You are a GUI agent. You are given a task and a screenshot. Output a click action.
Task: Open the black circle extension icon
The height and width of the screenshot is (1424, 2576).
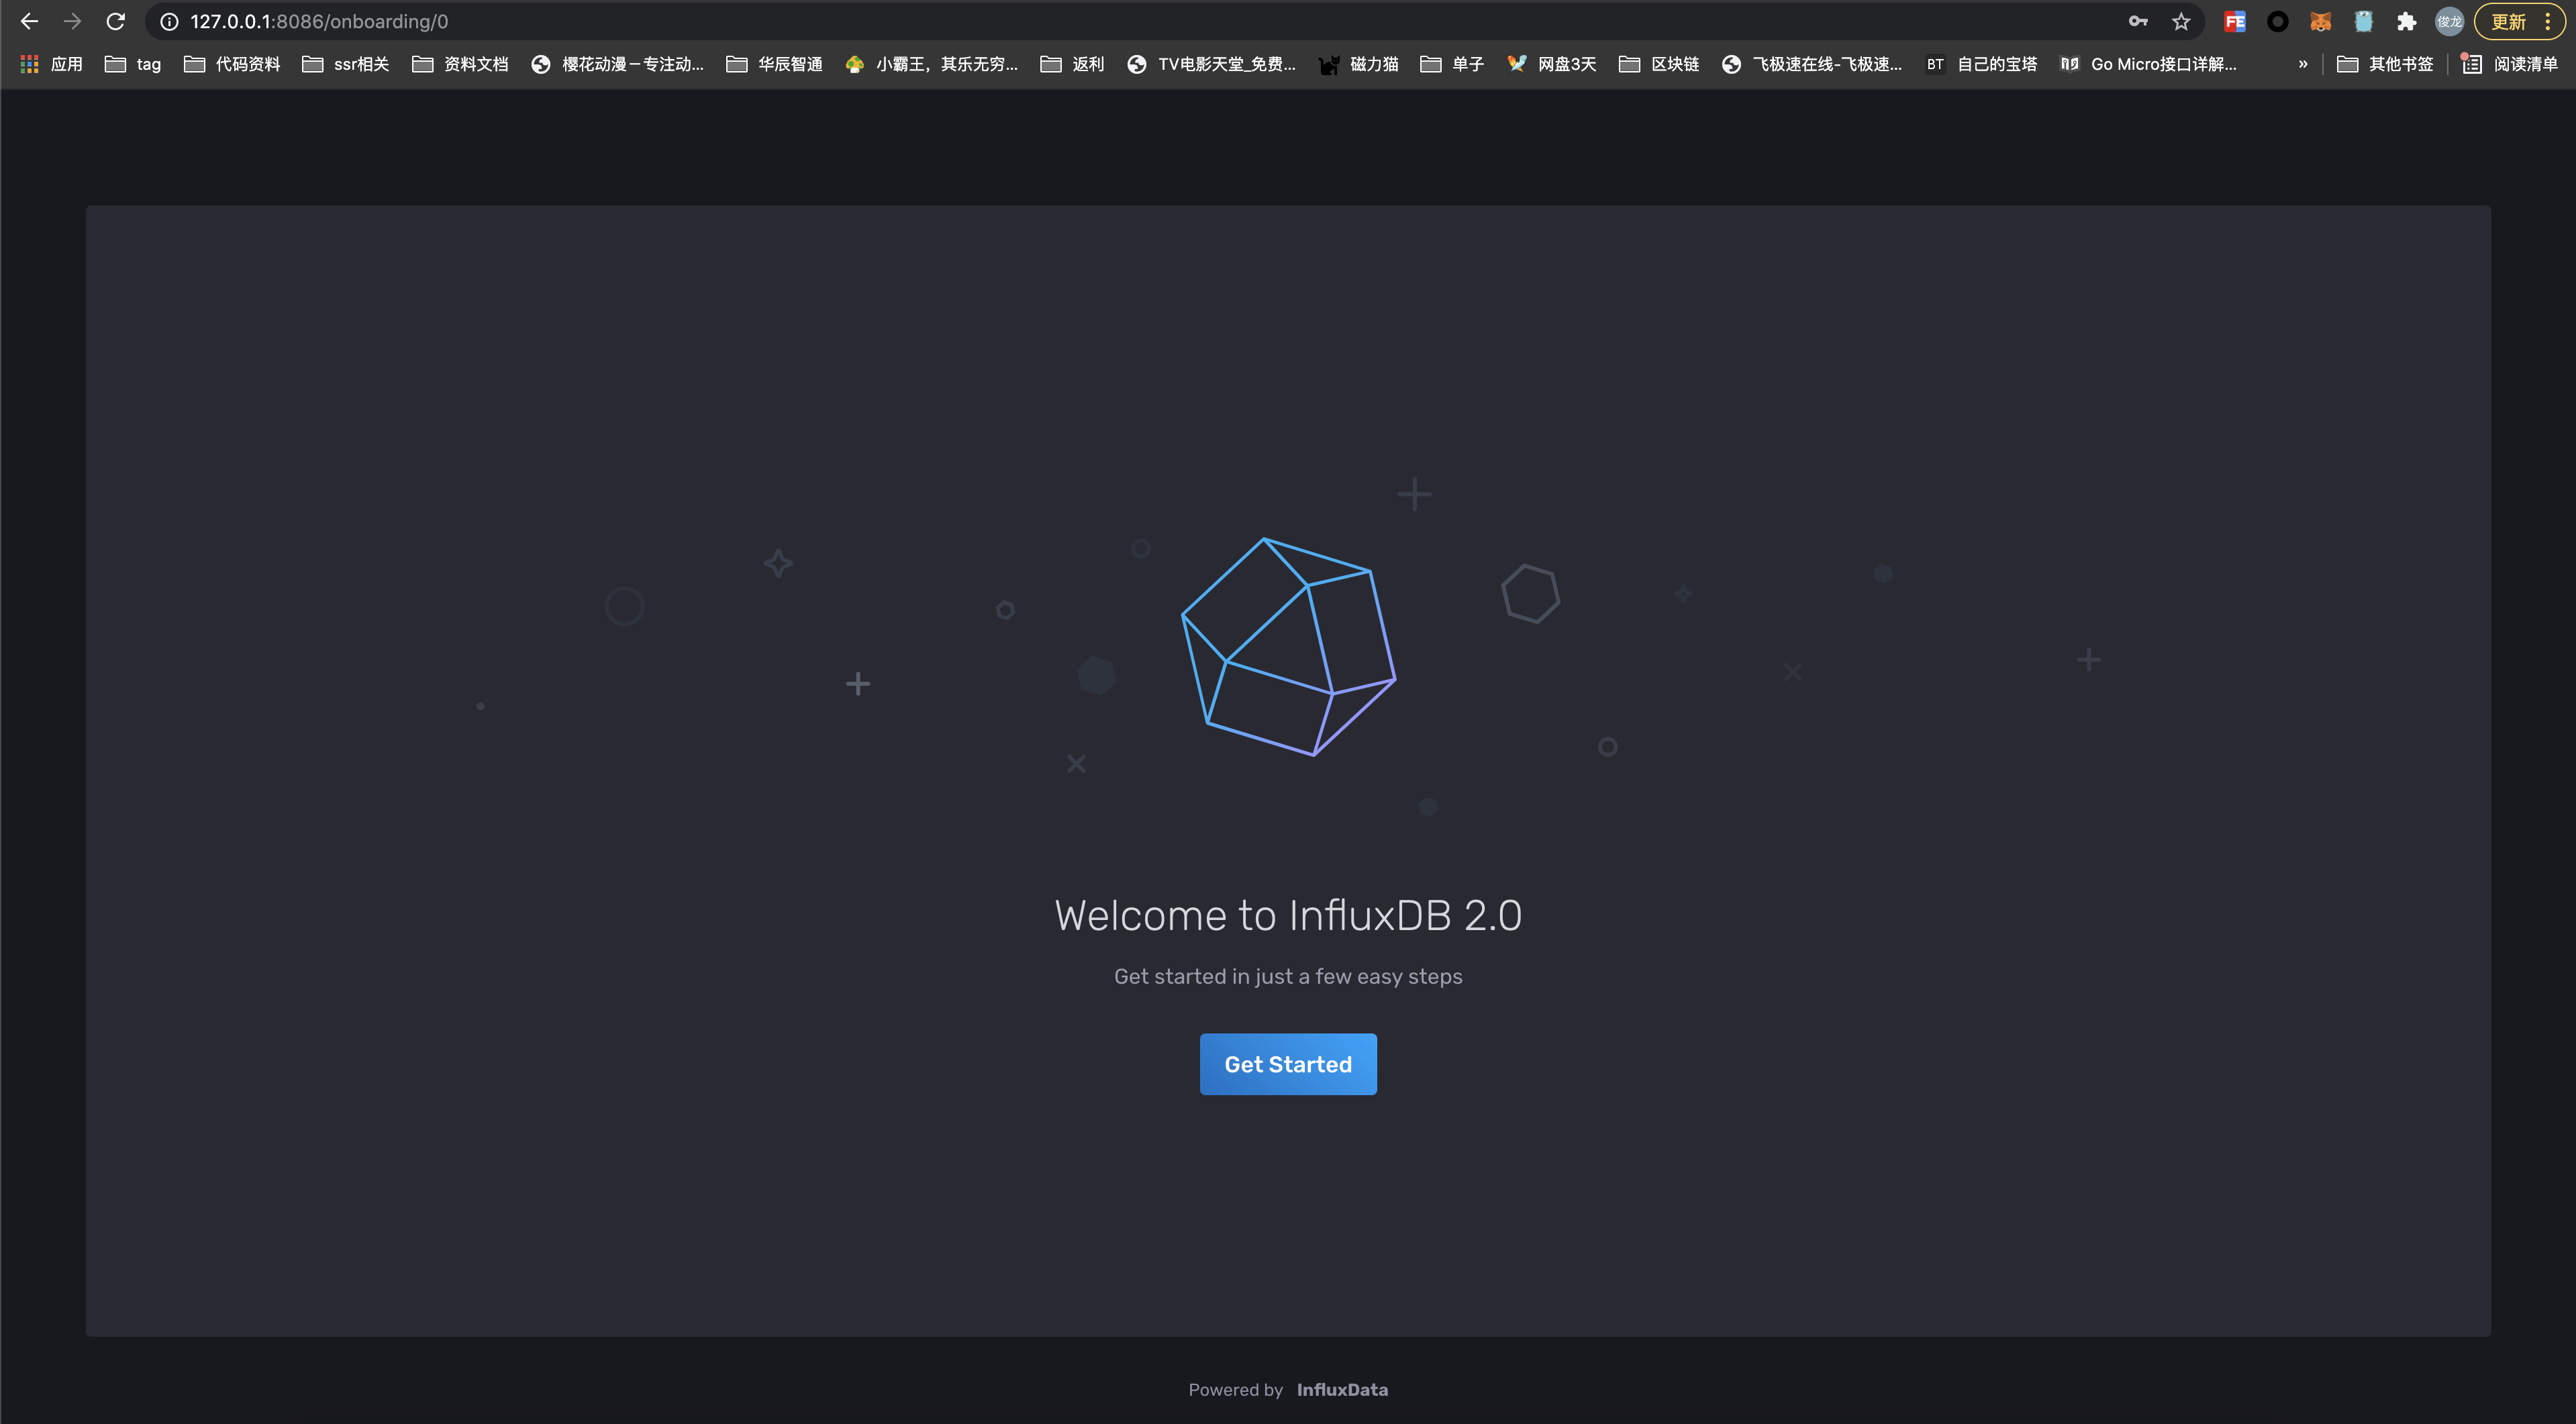pos(2277,21)
